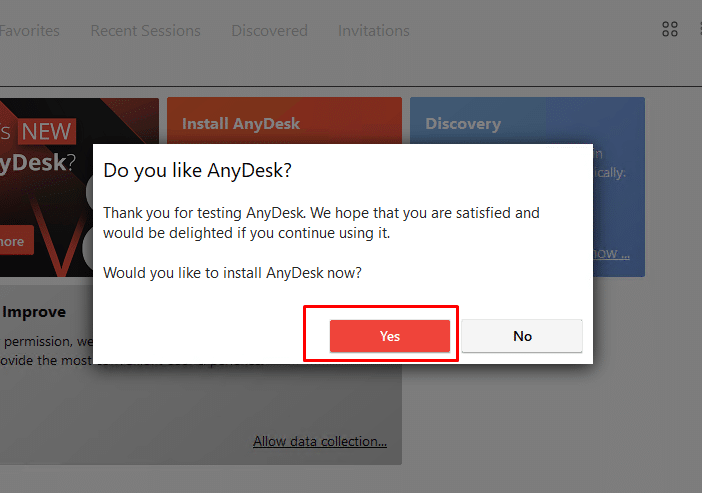The width and height of the screenshot is (702, 493).
Task: Toggle the four-dot grid view icon
Action: (x=670, y=29)
